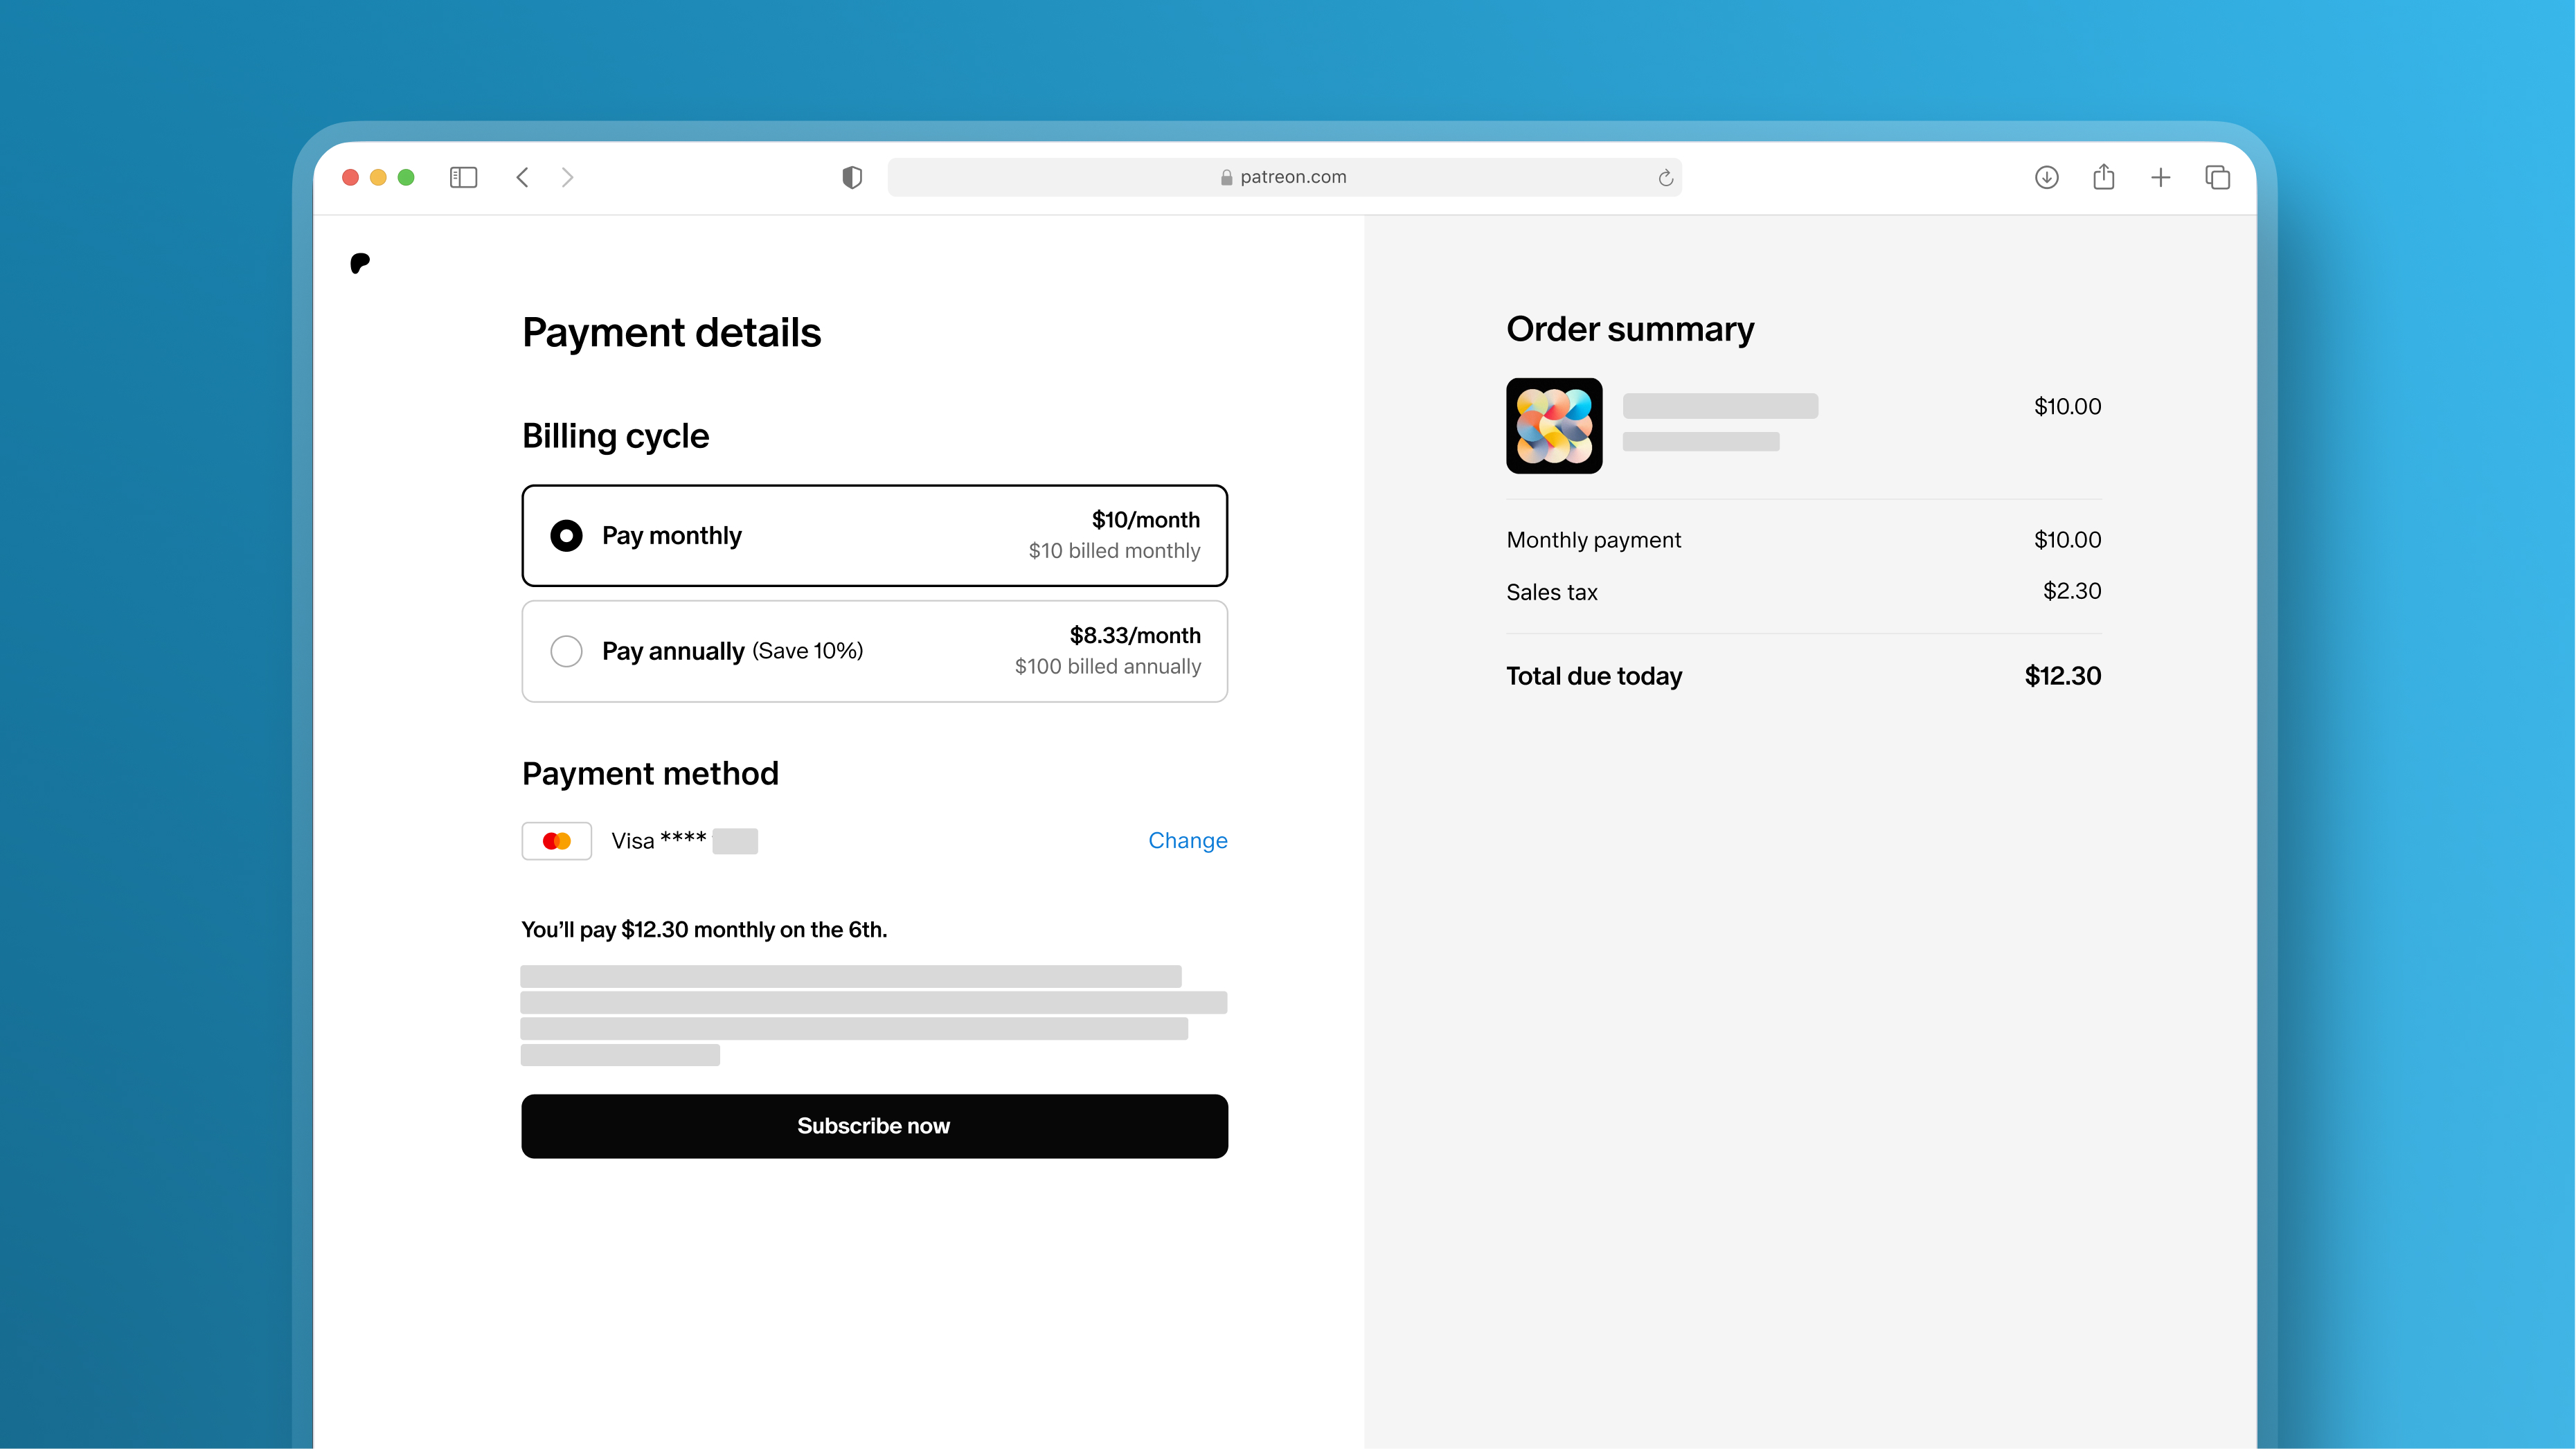Open the privacy report shield icon
This screenshot has width=2576, height=1449.
point(852,177)
